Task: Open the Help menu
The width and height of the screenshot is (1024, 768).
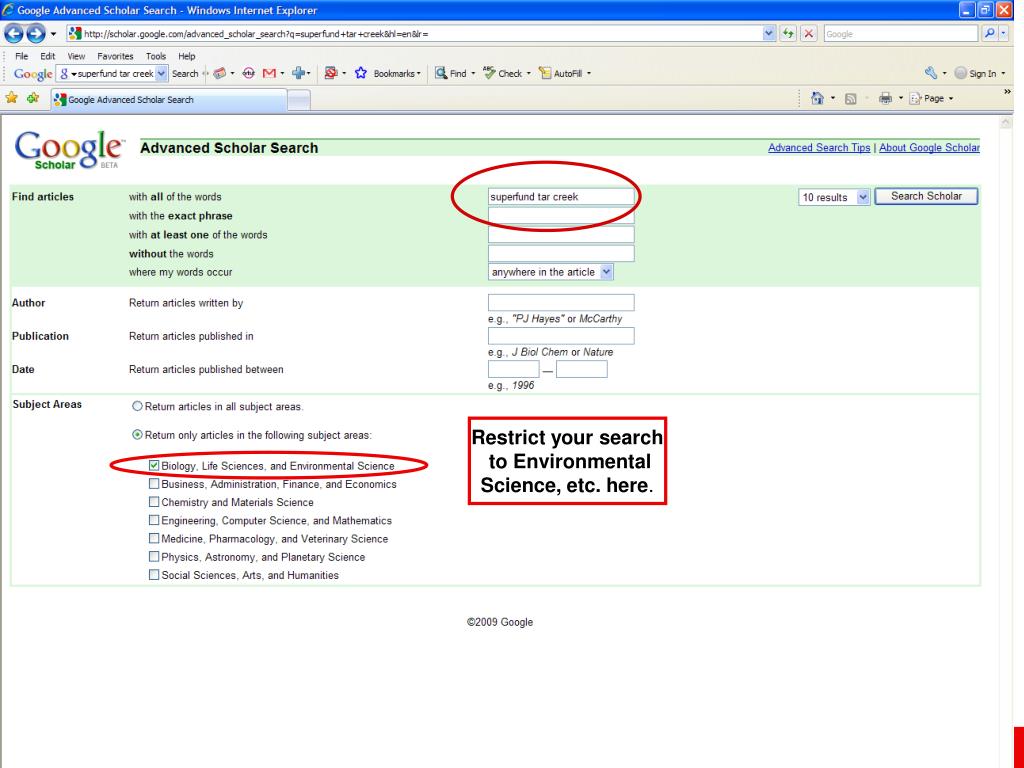Action: tap(187, 56)
